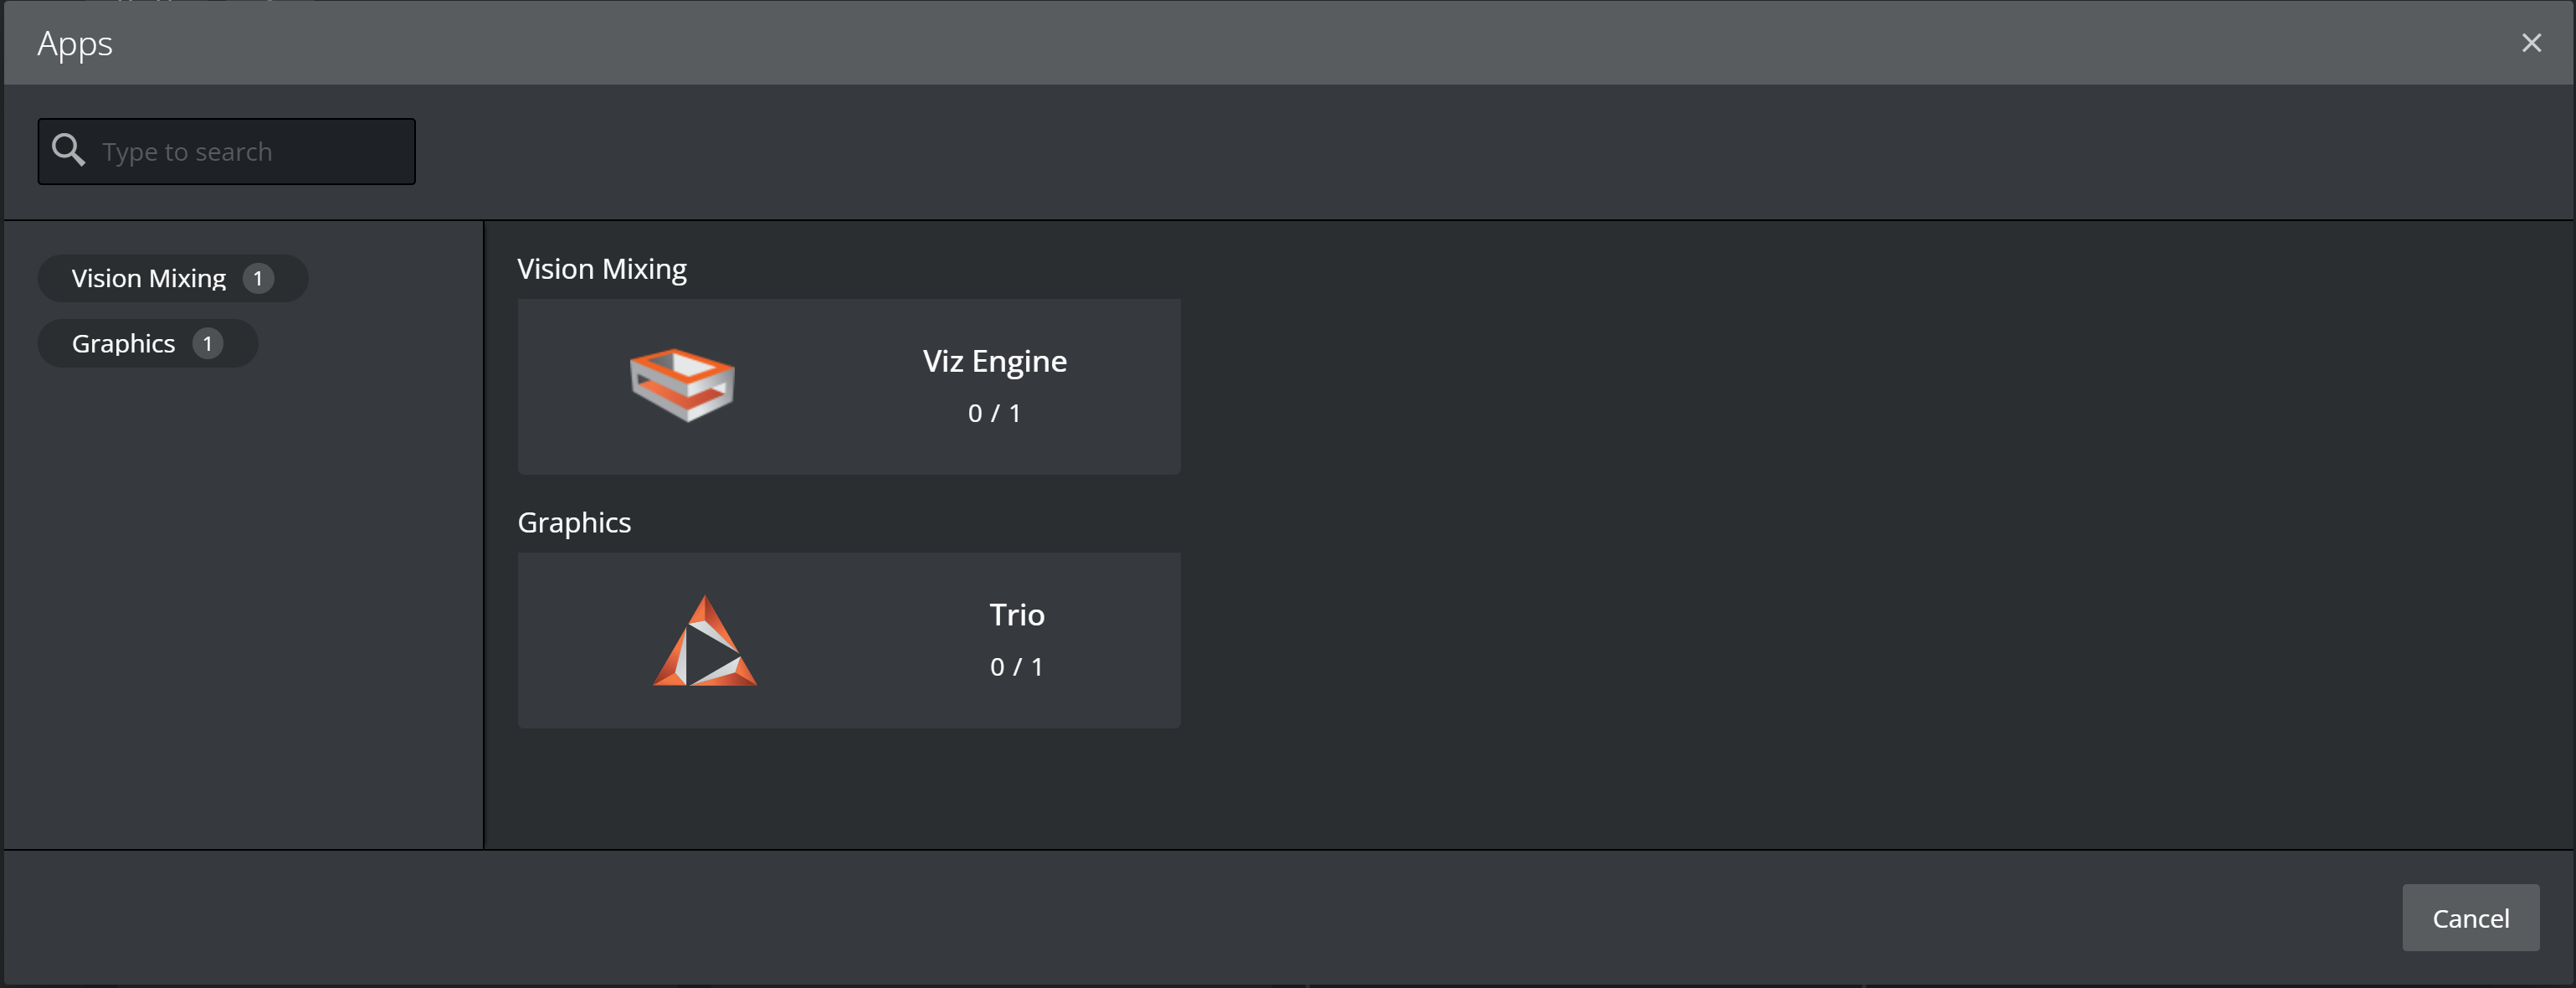Viewport: 2576px width, 988px height.
Task: Filter apps by Vision Mixing category
Action: click(149, 278)
